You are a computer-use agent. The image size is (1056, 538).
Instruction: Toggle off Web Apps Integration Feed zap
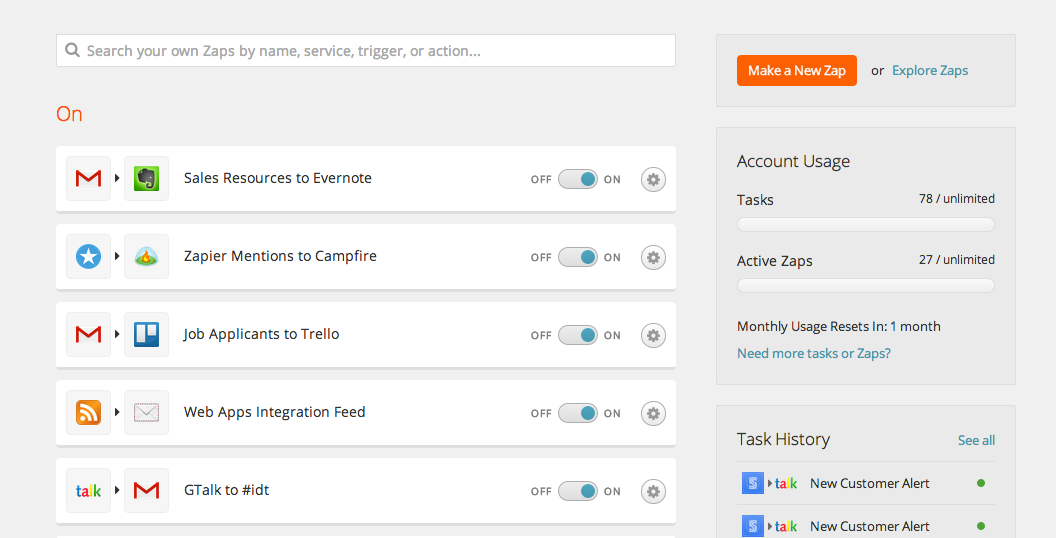578,413
